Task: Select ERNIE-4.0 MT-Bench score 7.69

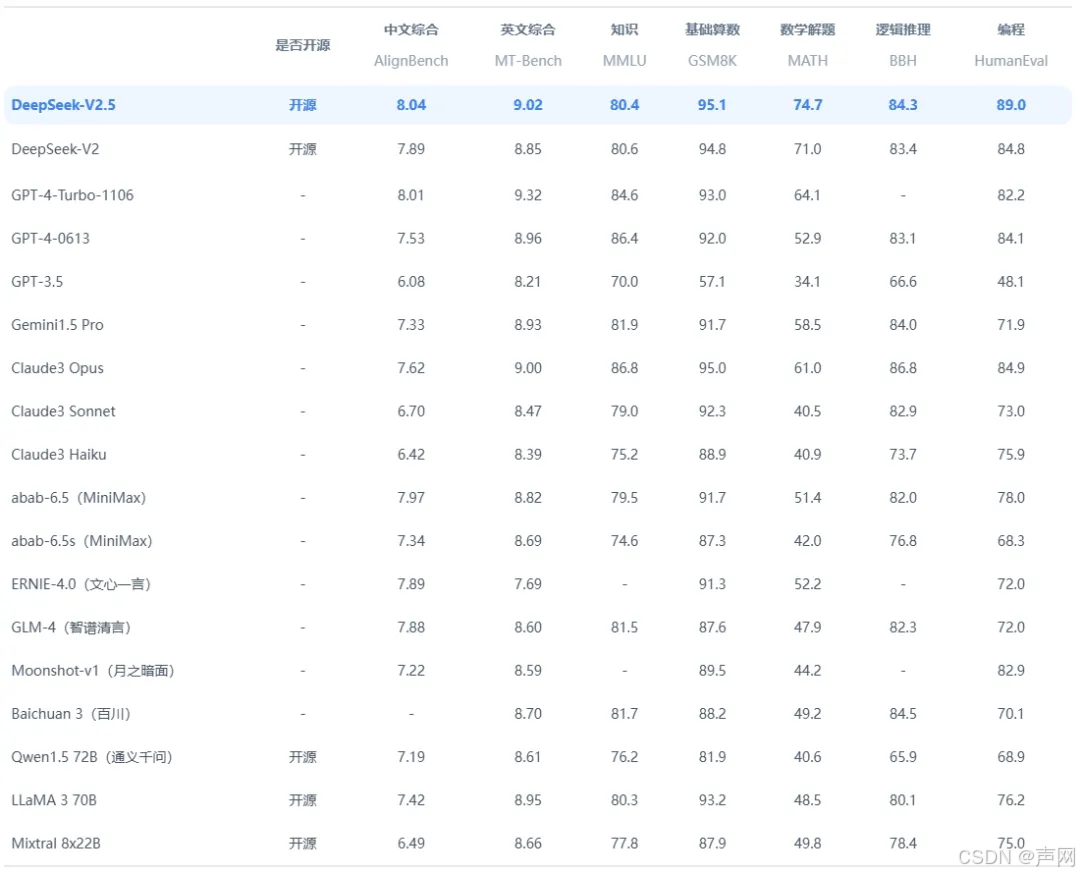Action: pos(528,584)
